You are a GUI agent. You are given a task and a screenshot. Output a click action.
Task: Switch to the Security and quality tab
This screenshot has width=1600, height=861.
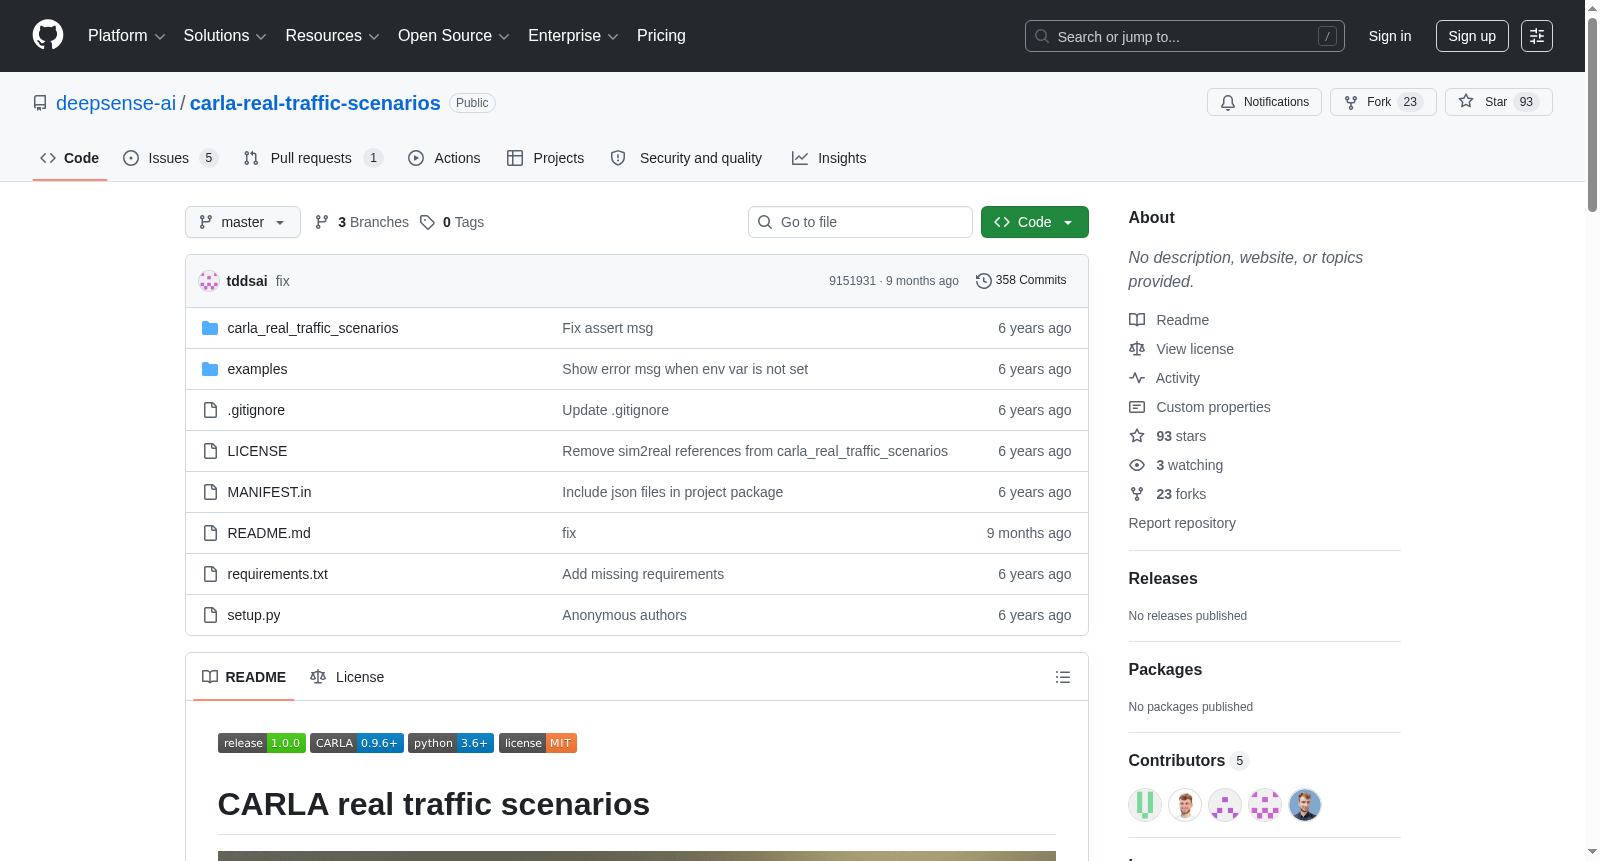point(686,158)
